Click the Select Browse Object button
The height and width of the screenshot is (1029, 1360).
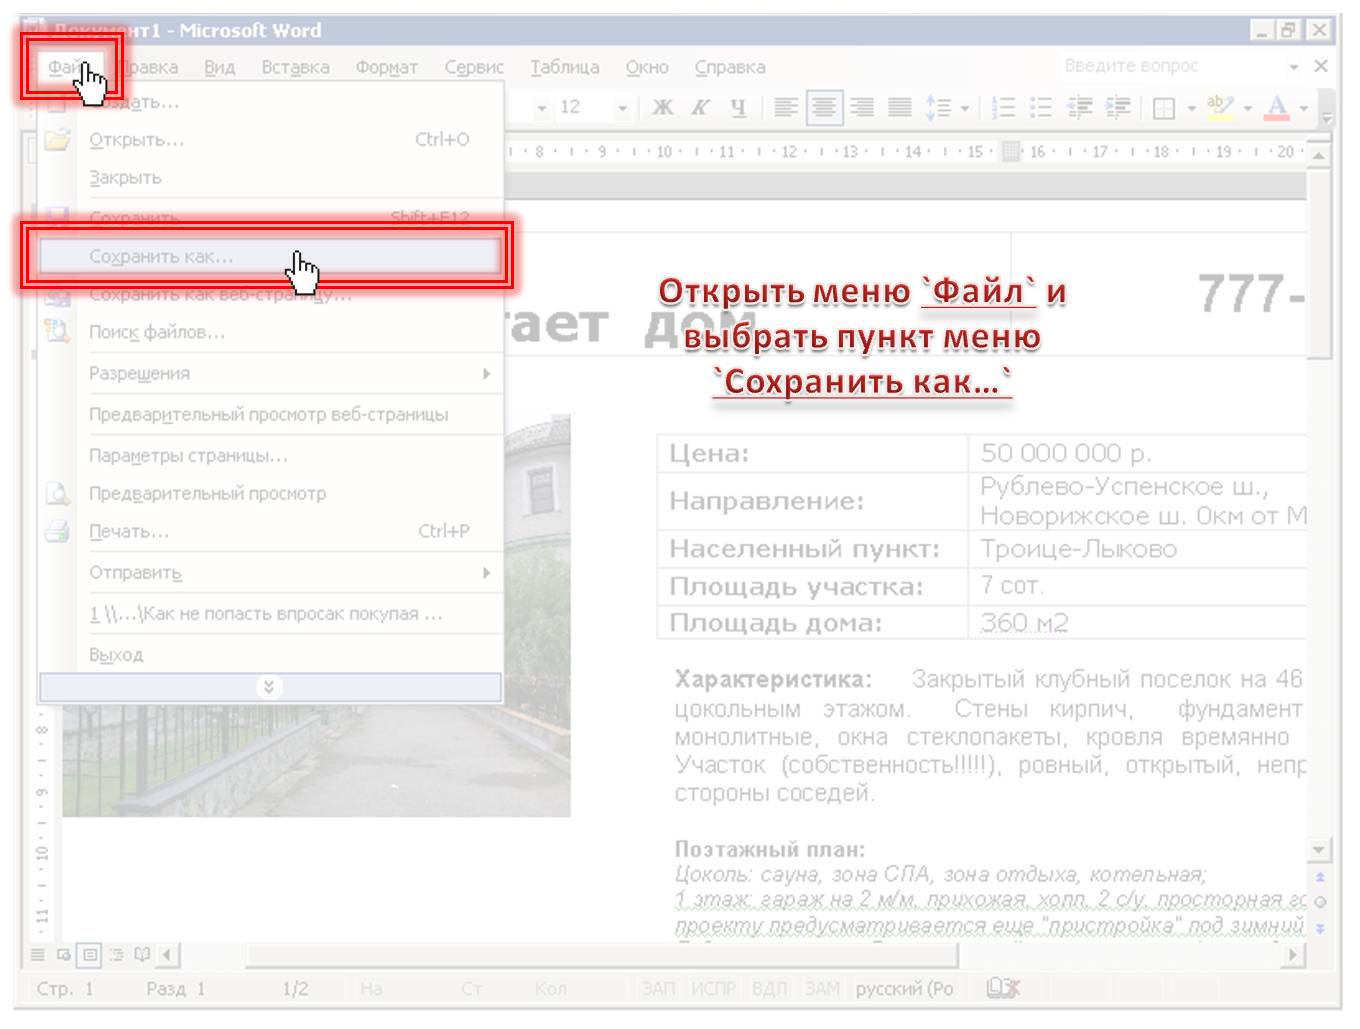[1320, 902]
